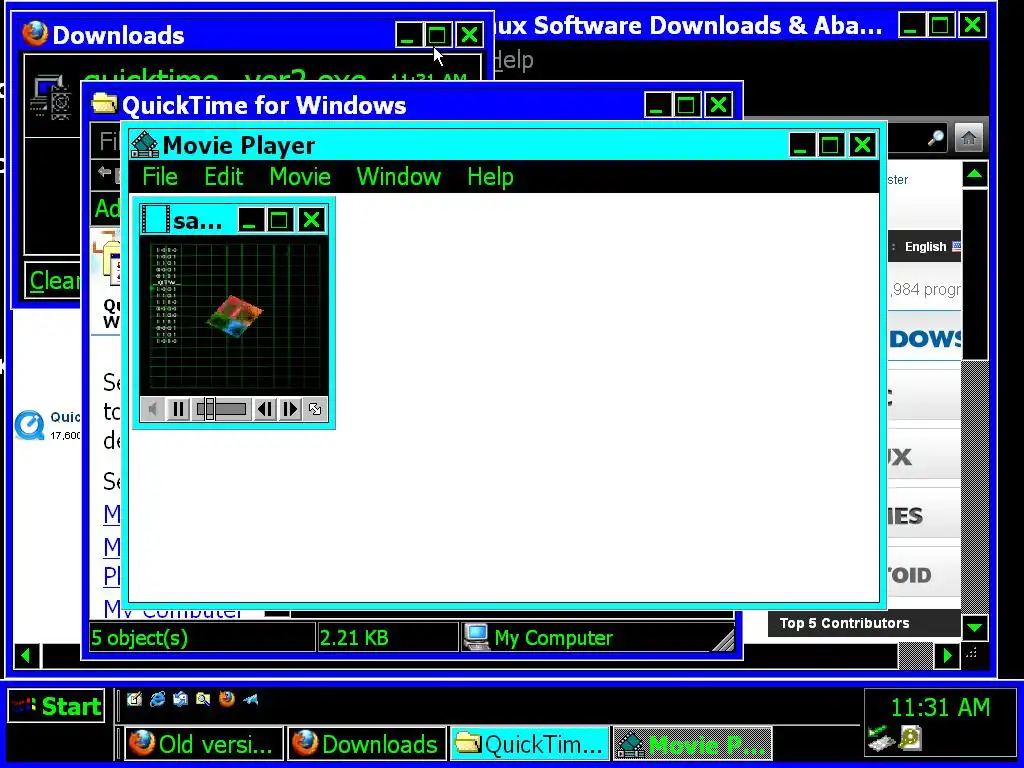
Task: Open the English language selector on webpage
Action: [x=927, y=247]
